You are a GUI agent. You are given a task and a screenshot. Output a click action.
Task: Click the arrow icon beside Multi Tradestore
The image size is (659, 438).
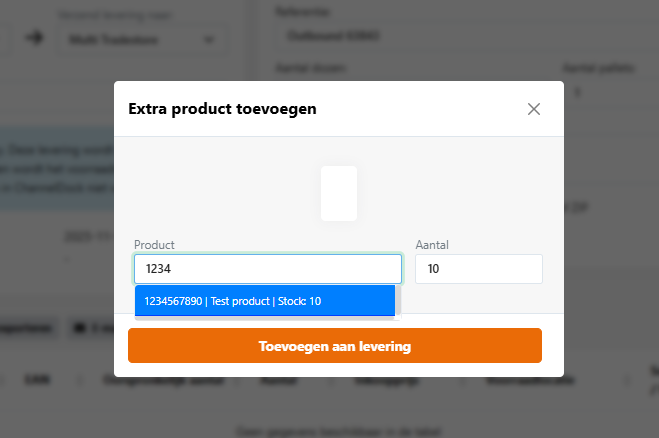point(34,39)
